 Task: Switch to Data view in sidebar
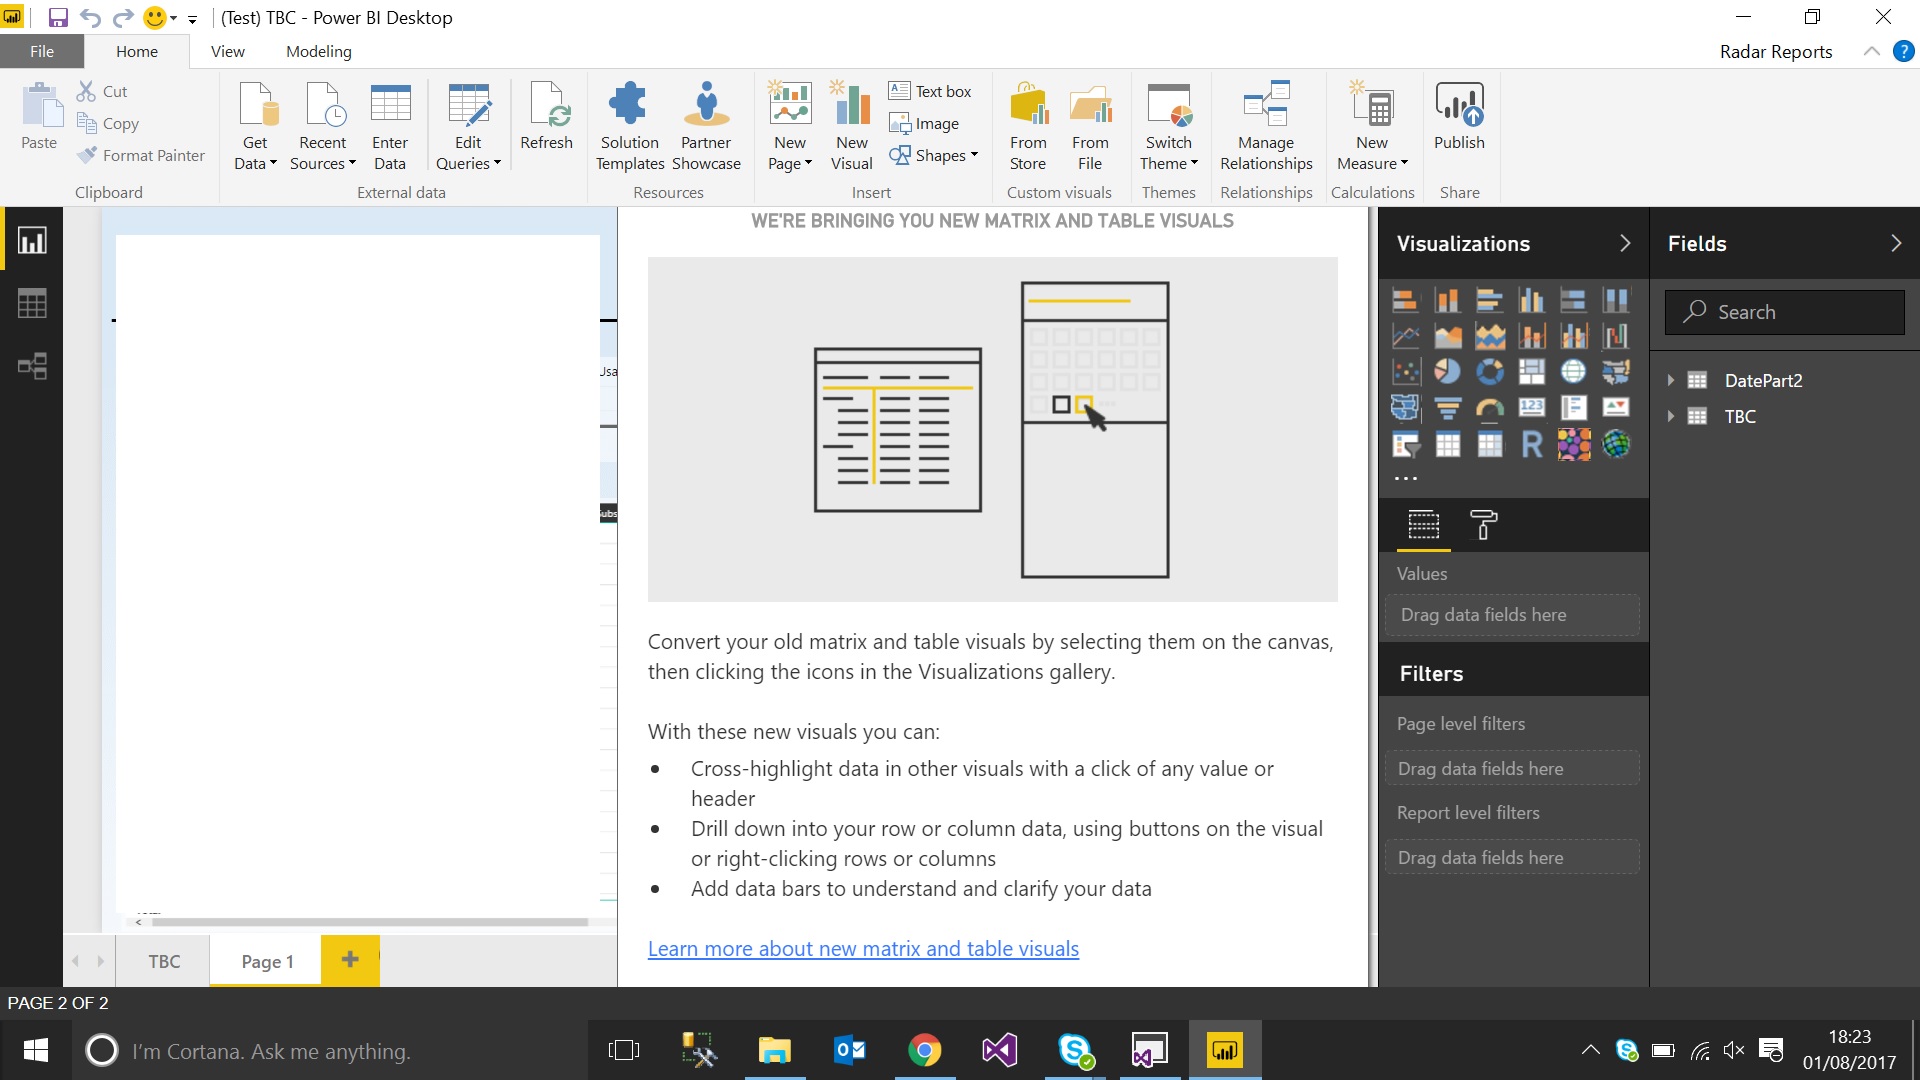[x=32, y=304]
